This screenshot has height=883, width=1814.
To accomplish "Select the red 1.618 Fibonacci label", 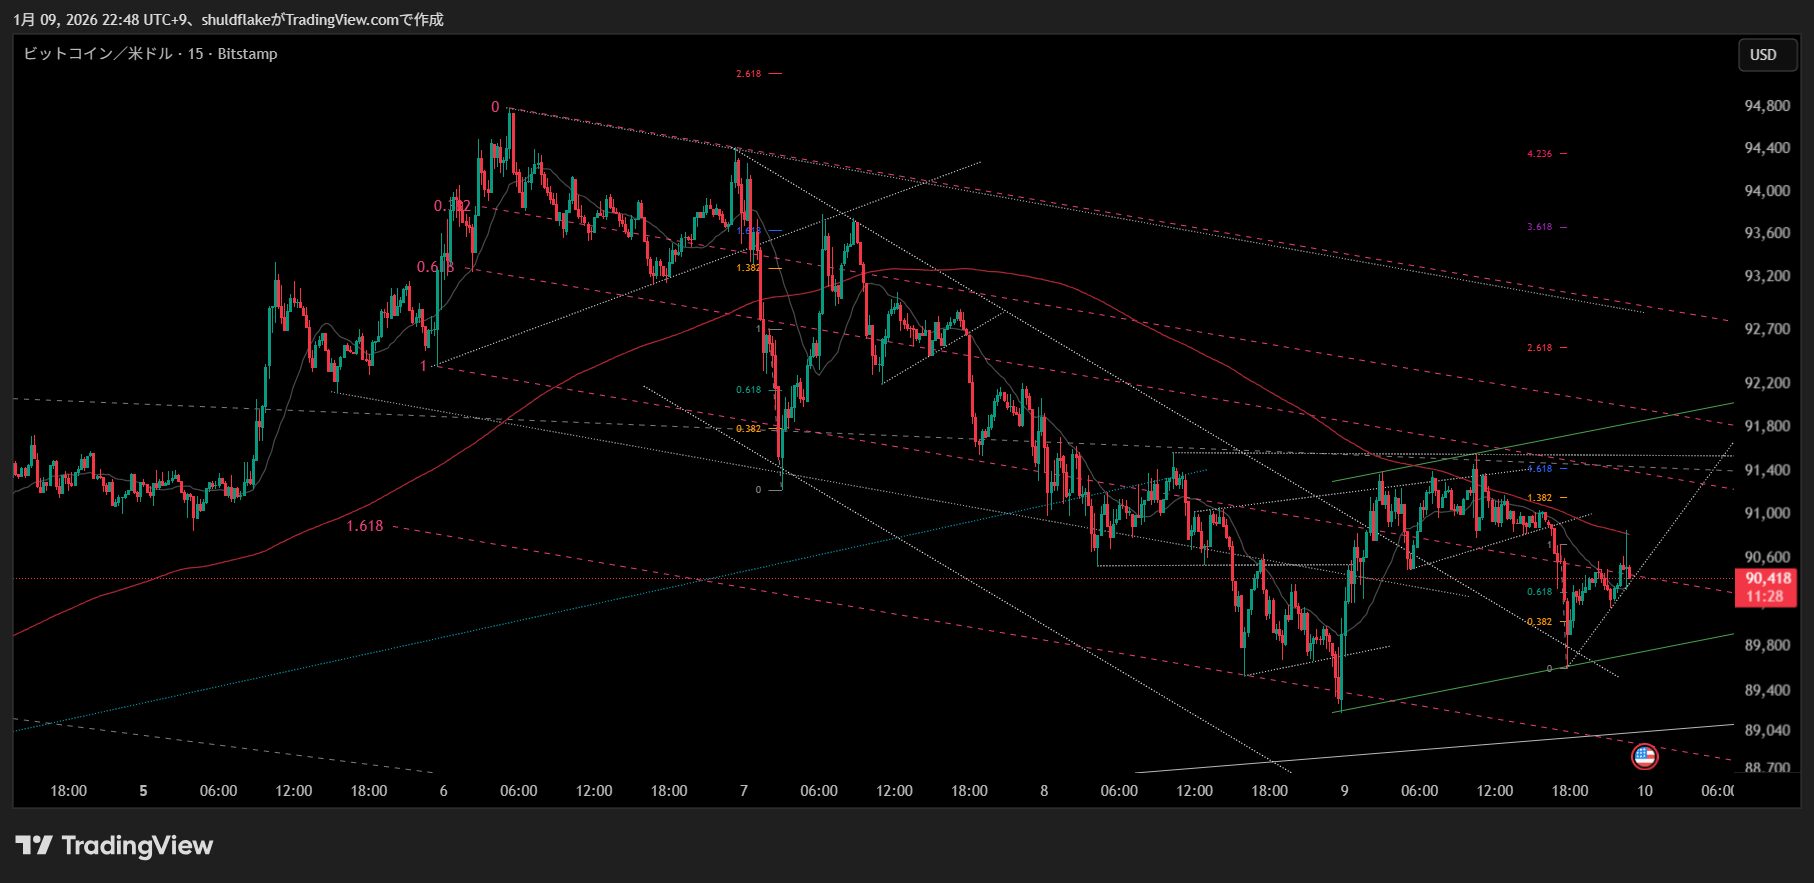I will click(x=364, y=526).
